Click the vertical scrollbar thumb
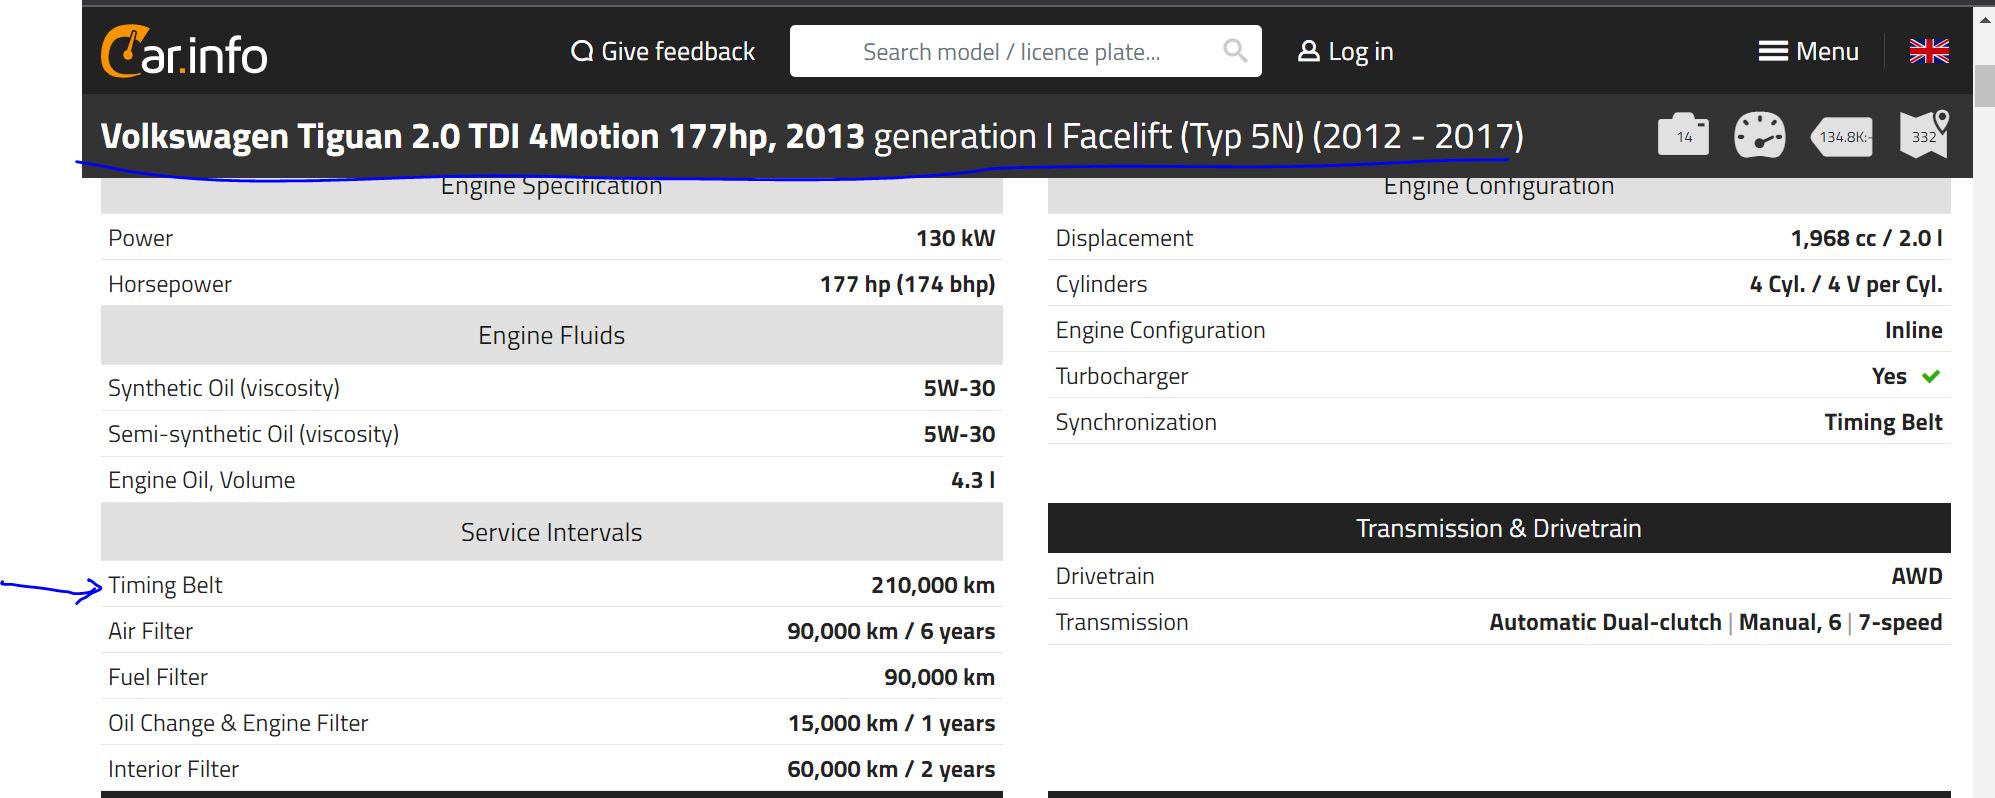Screen dimensions: 1995x798 point(1984,85)
